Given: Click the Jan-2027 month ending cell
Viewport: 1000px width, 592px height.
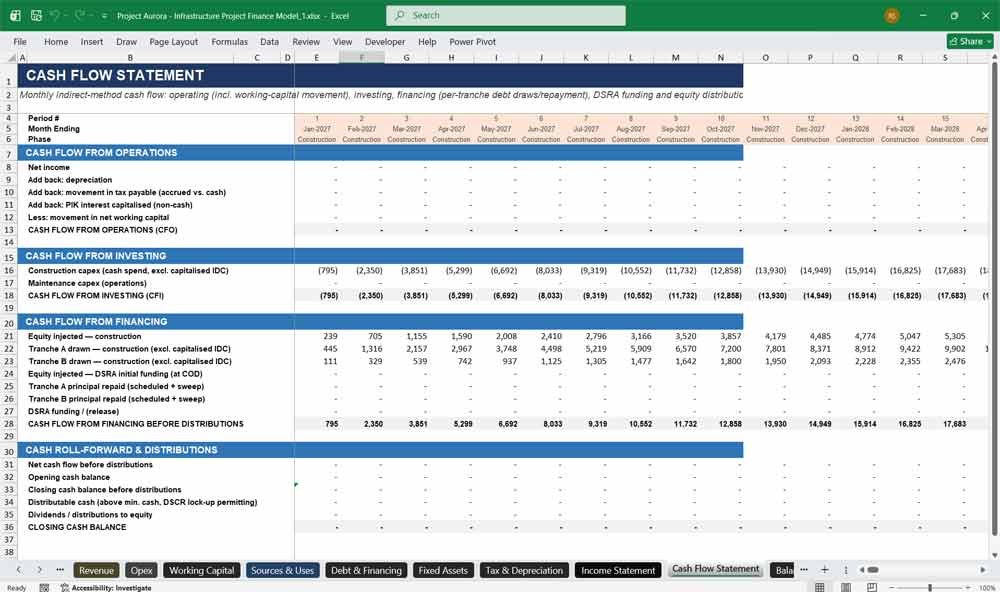Looking at the screenshot, I should [316, 129].
